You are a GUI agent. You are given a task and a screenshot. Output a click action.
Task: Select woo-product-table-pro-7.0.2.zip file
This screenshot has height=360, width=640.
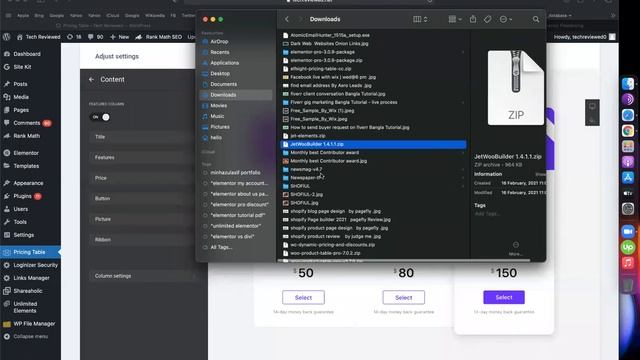[325, 253]
